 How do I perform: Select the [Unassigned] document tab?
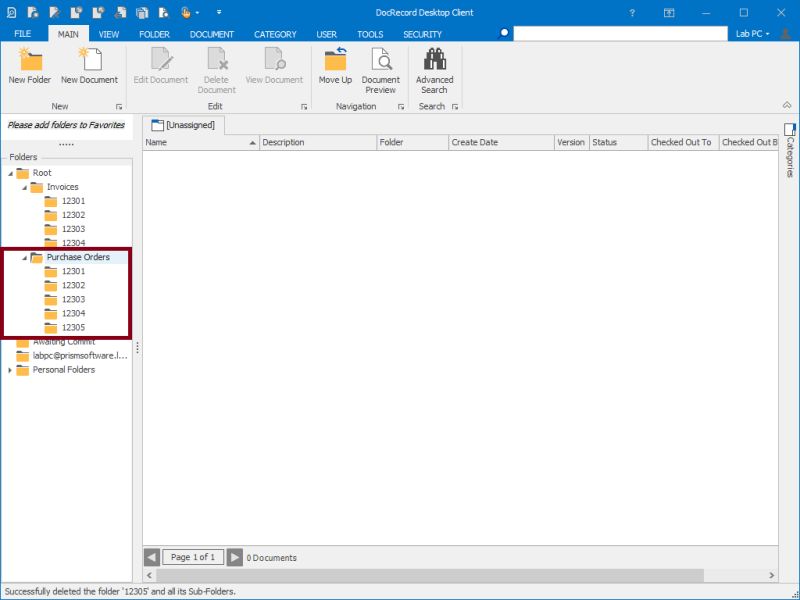tap(184, 125)
